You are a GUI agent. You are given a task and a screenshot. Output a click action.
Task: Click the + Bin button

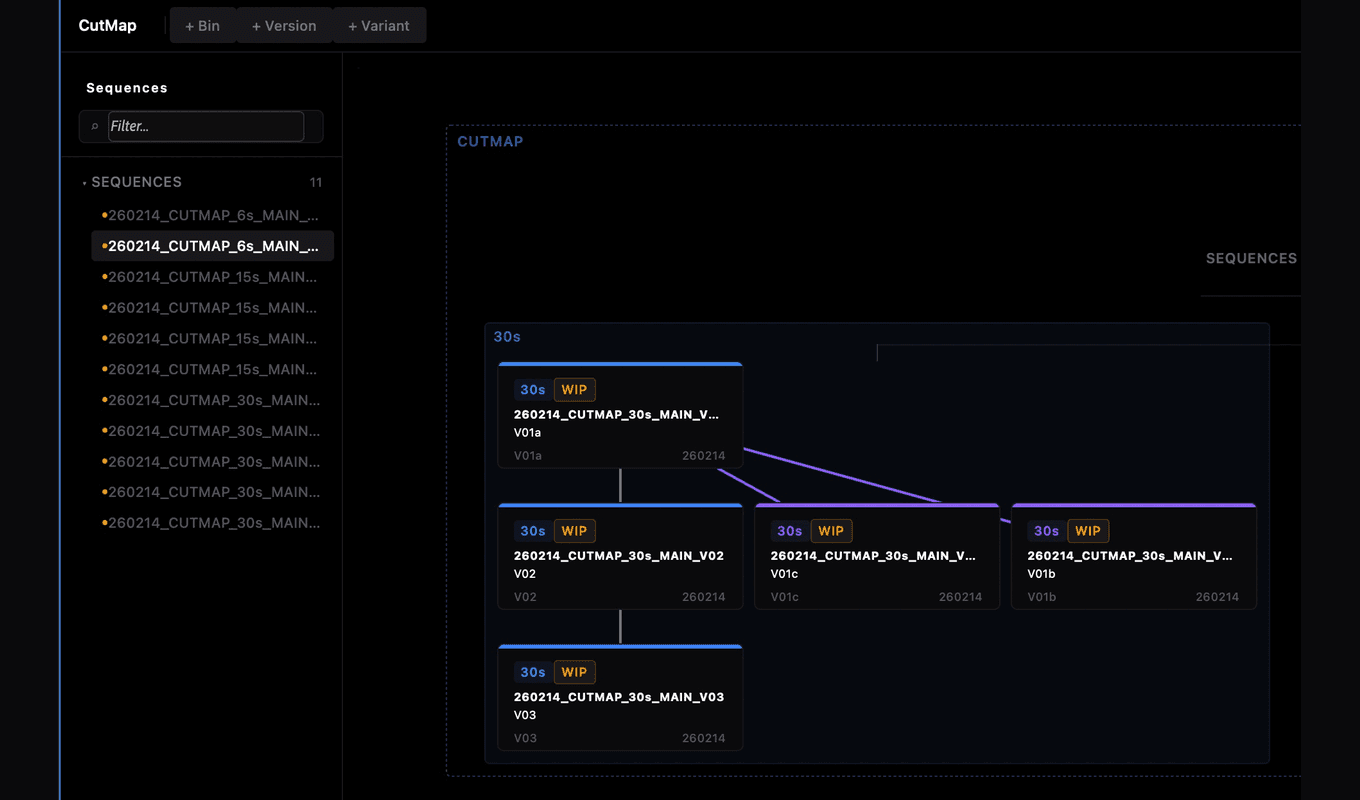coord(202,26)
